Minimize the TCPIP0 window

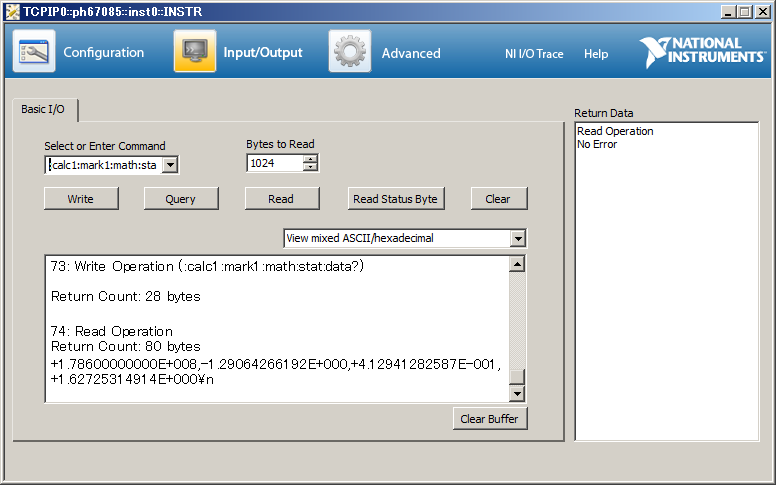728,12
